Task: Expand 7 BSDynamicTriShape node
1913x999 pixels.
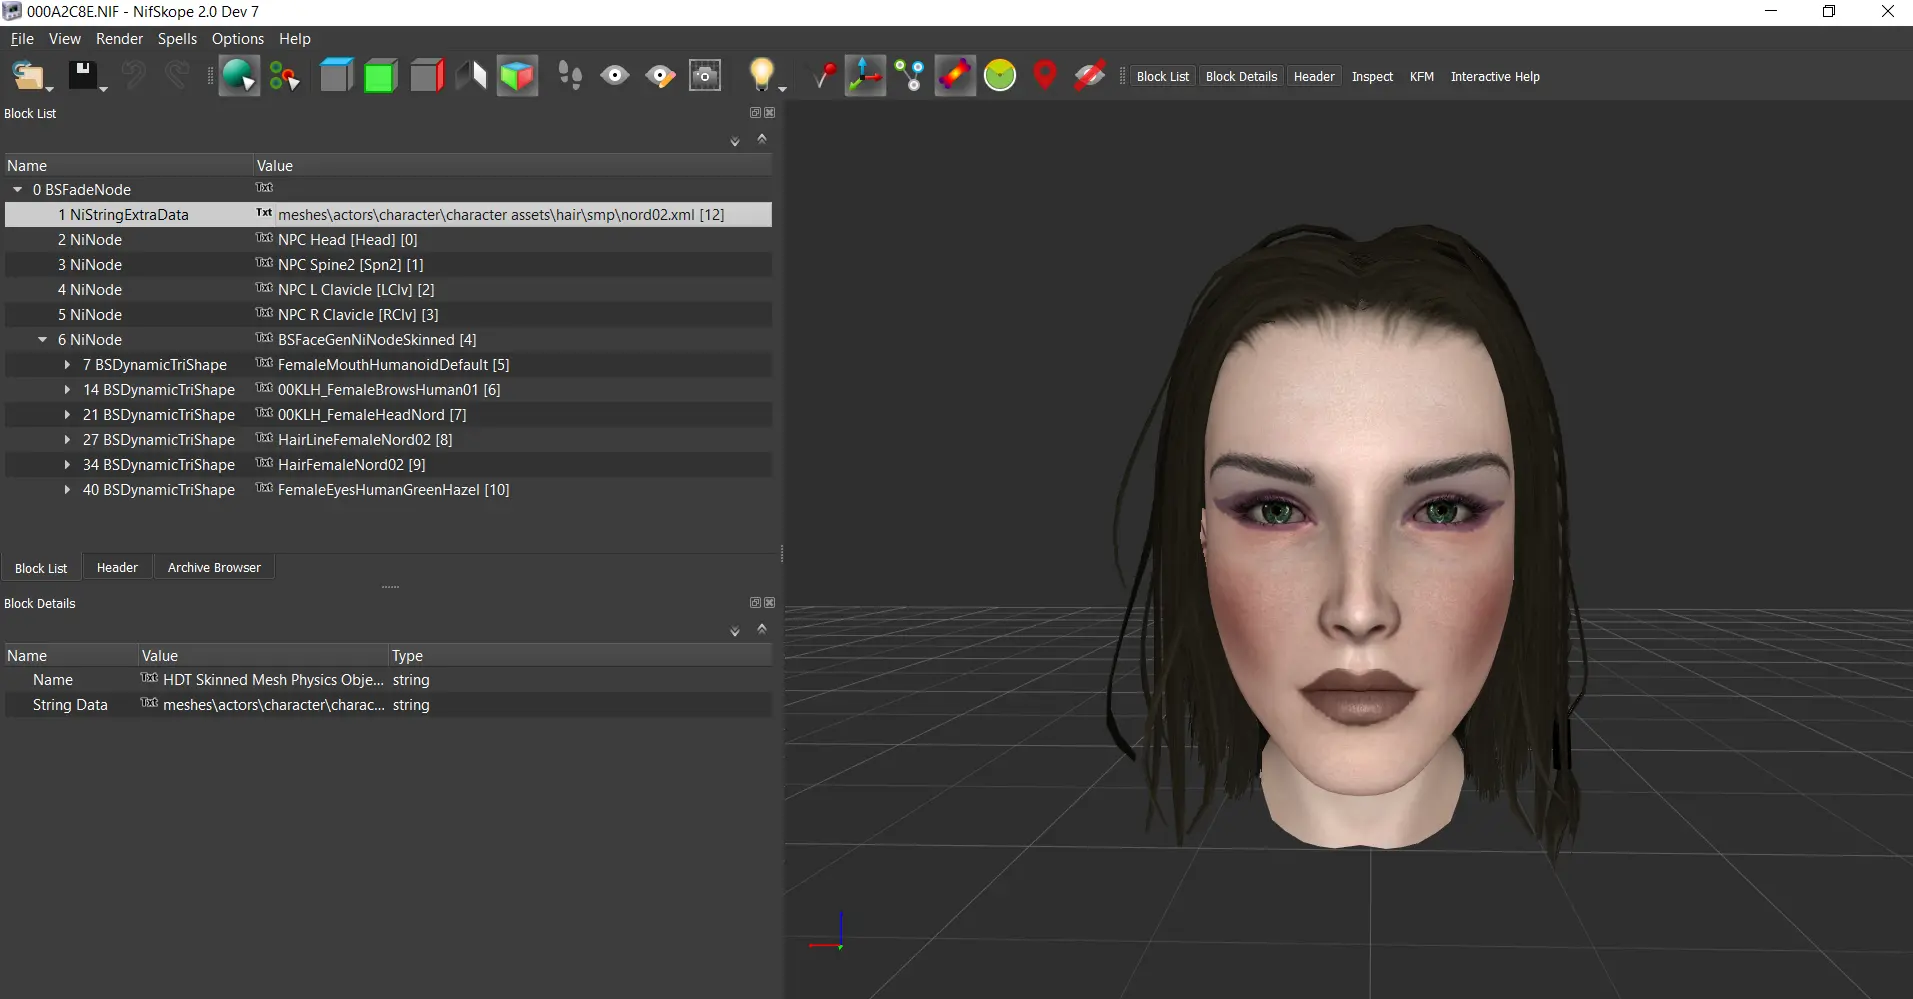Action: pos(67,365)
